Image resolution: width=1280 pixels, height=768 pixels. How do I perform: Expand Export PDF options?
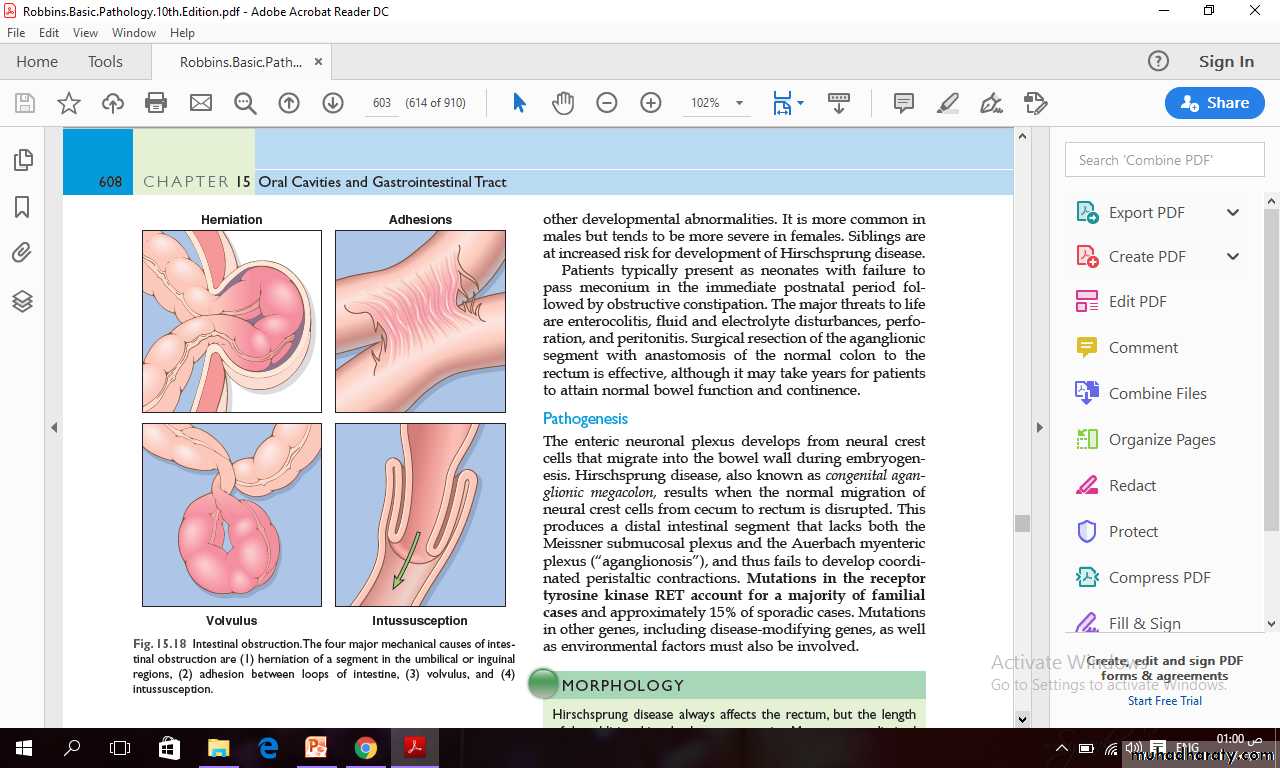1233,212
